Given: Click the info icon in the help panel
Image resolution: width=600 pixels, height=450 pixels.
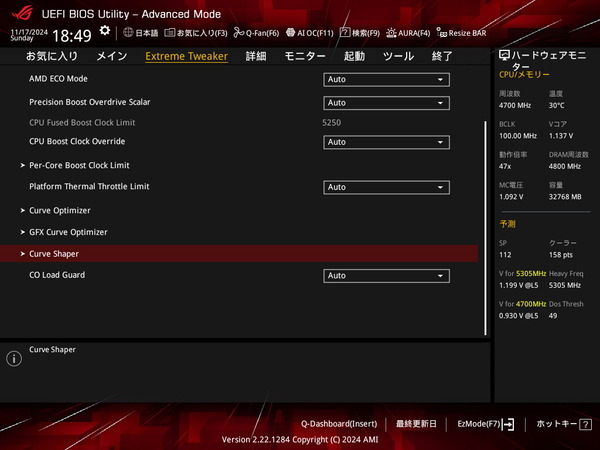Looking at the screenshot, I should pyautogui.click(x=14, y=359).
